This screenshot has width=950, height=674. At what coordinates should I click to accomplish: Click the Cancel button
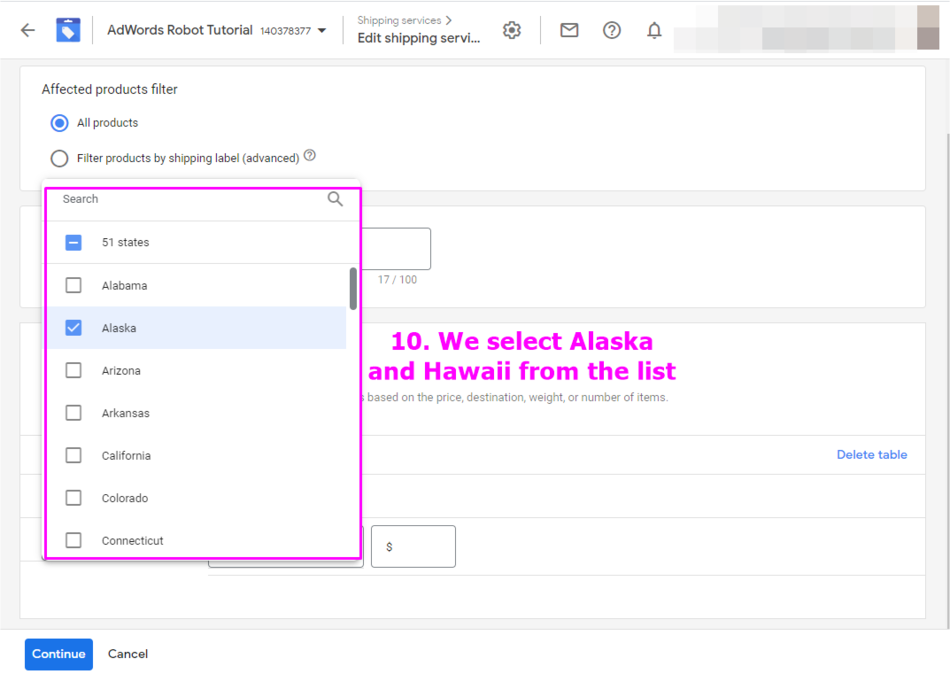click(x=128, y=654)
